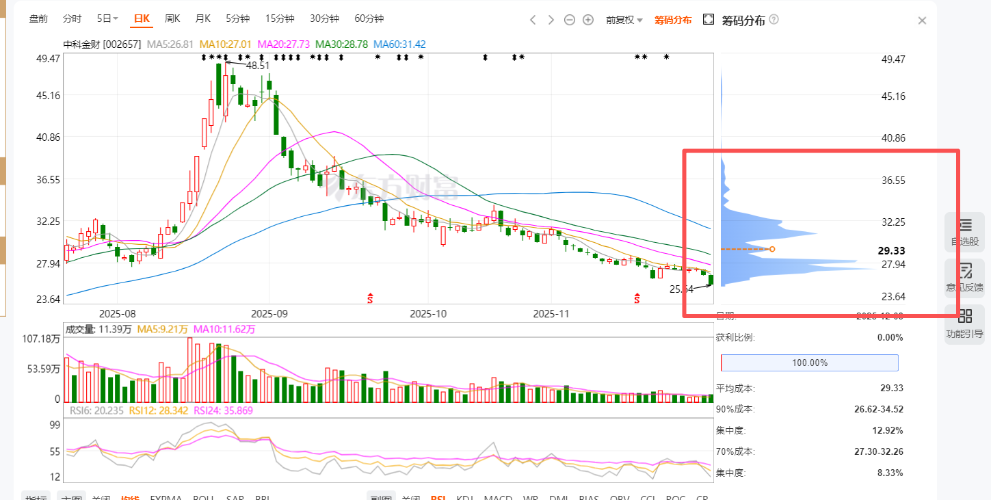The width and height of the screenshot is (991, 500).
Task: Select MACD sub-chart indicator
Action: point(497,496)
